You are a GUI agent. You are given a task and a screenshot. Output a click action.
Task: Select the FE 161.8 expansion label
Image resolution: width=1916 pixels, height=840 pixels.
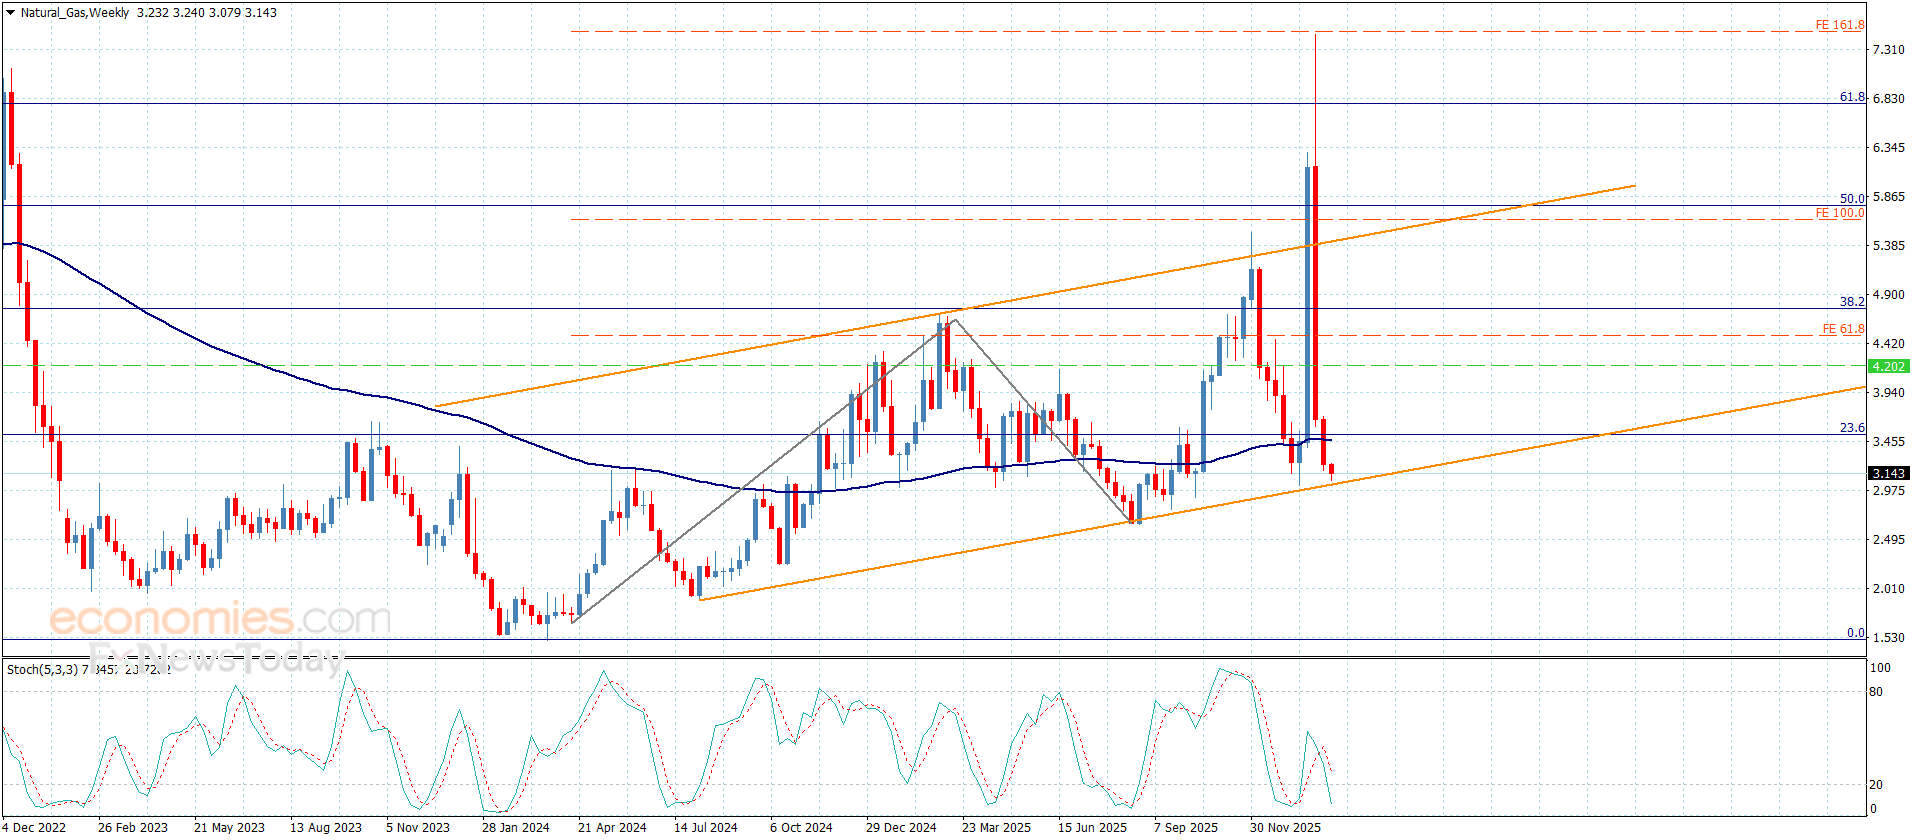click(x=1840, y=25)
